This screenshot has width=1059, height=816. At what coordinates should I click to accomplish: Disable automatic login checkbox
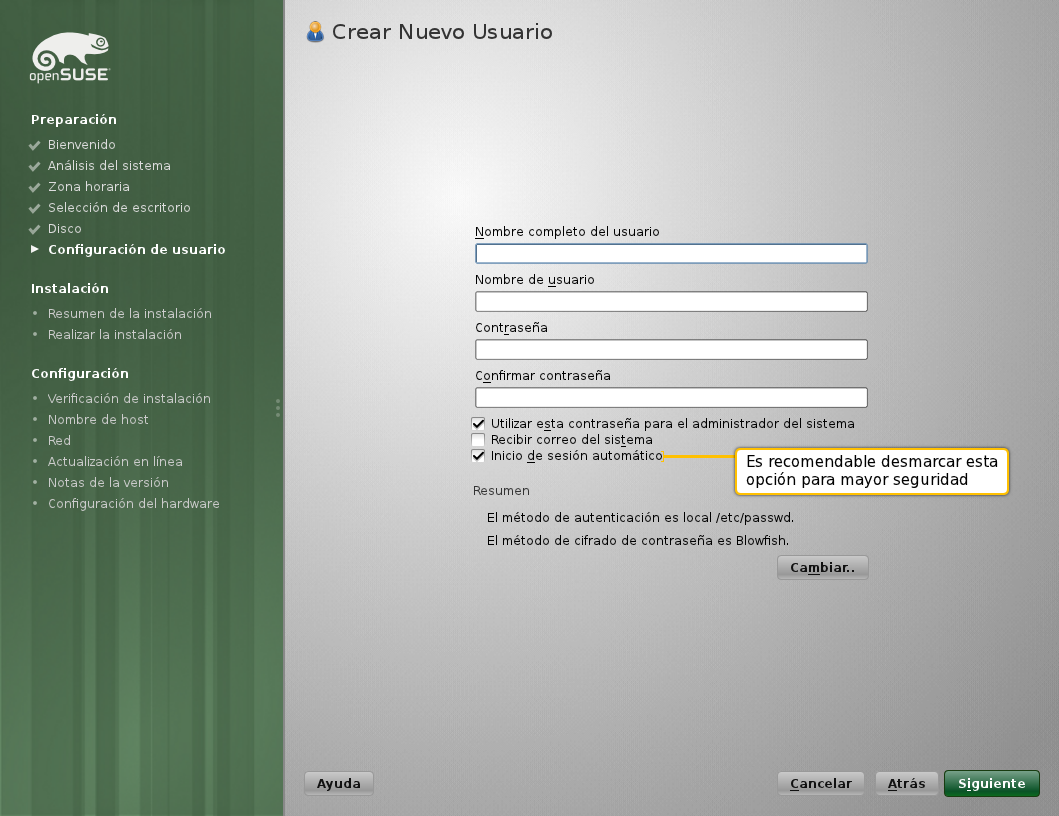479,456
